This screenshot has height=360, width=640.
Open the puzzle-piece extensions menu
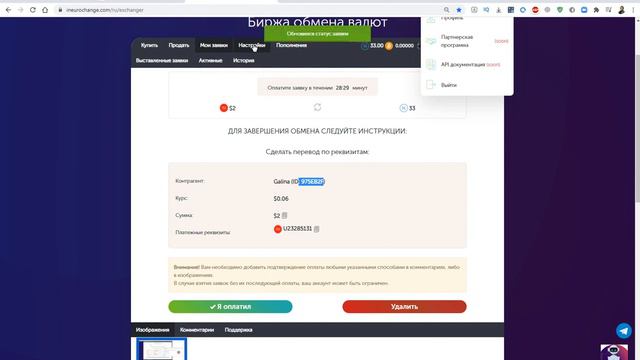coord(596,10)
